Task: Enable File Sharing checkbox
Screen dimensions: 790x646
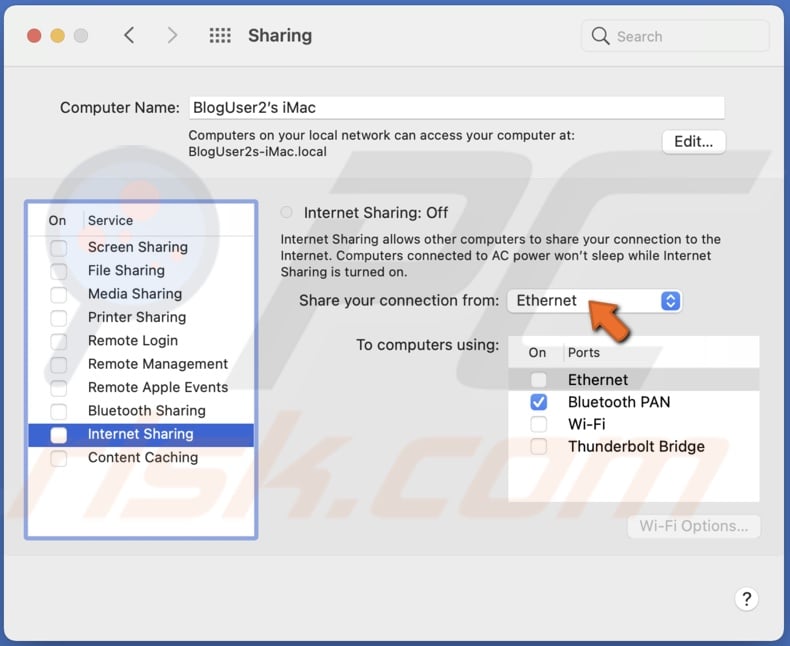Action: pos(58,271)
